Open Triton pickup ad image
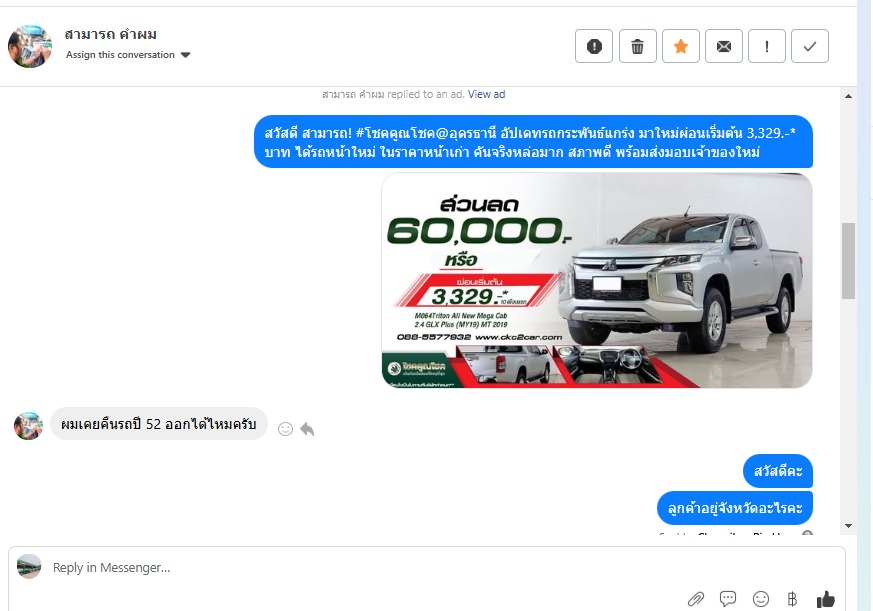This screenshot has width=873, height=611. point(597,280)
